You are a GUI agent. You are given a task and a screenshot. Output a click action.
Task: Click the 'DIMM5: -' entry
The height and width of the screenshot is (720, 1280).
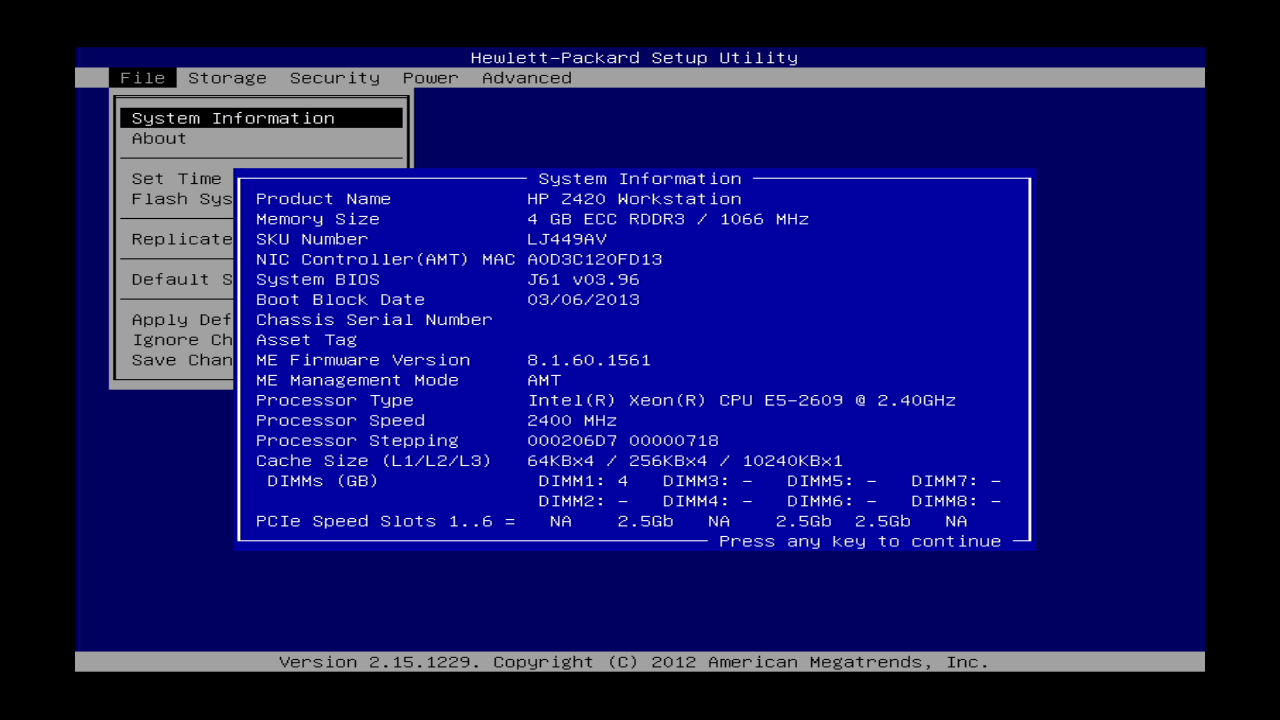pyautogui.click(x=832, y=481)
